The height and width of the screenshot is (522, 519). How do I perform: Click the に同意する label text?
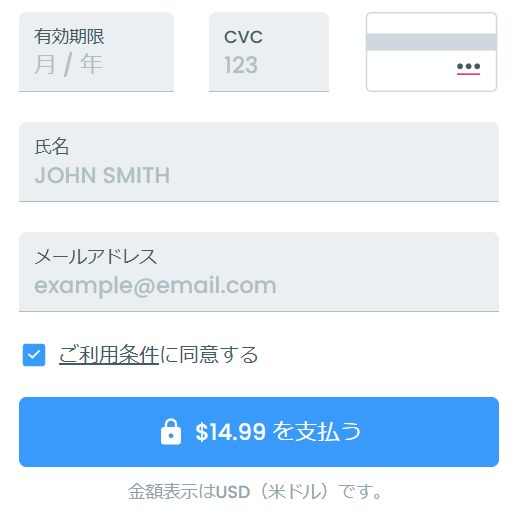pos(209,355)
